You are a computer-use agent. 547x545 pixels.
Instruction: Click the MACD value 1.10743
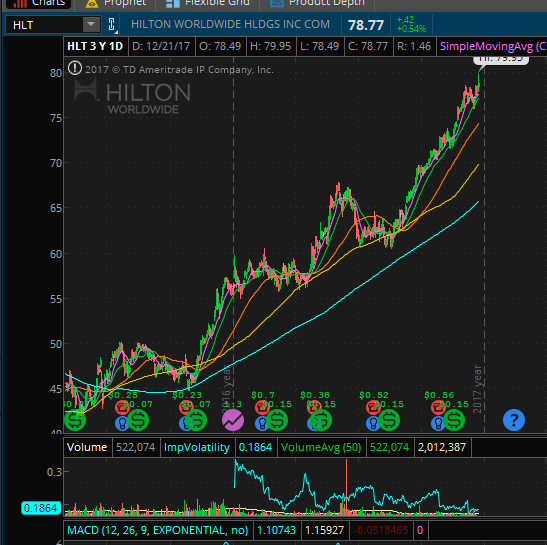276,530
